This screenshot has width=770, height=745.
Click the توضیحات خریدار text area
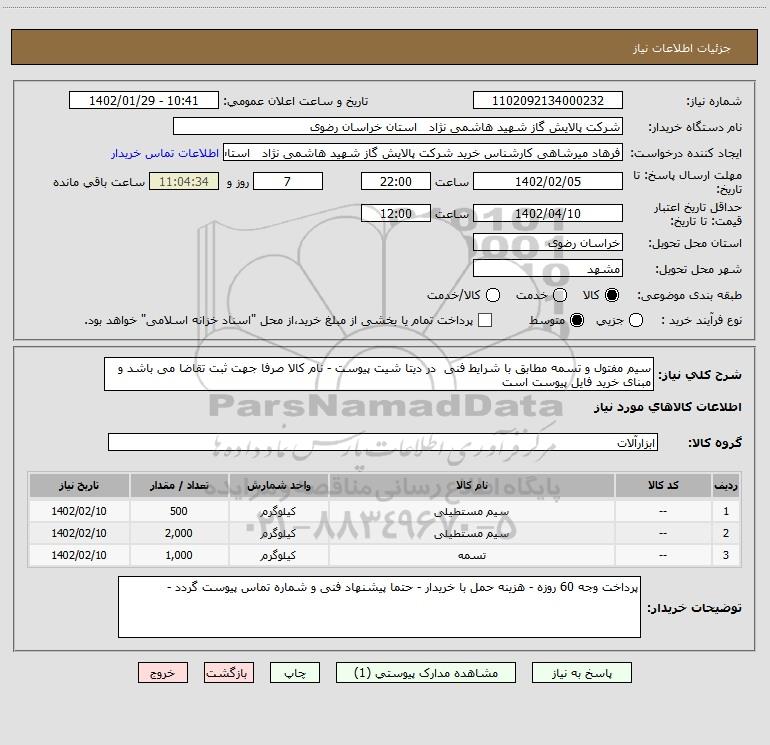pyautogui.click(x=378, y=606)
